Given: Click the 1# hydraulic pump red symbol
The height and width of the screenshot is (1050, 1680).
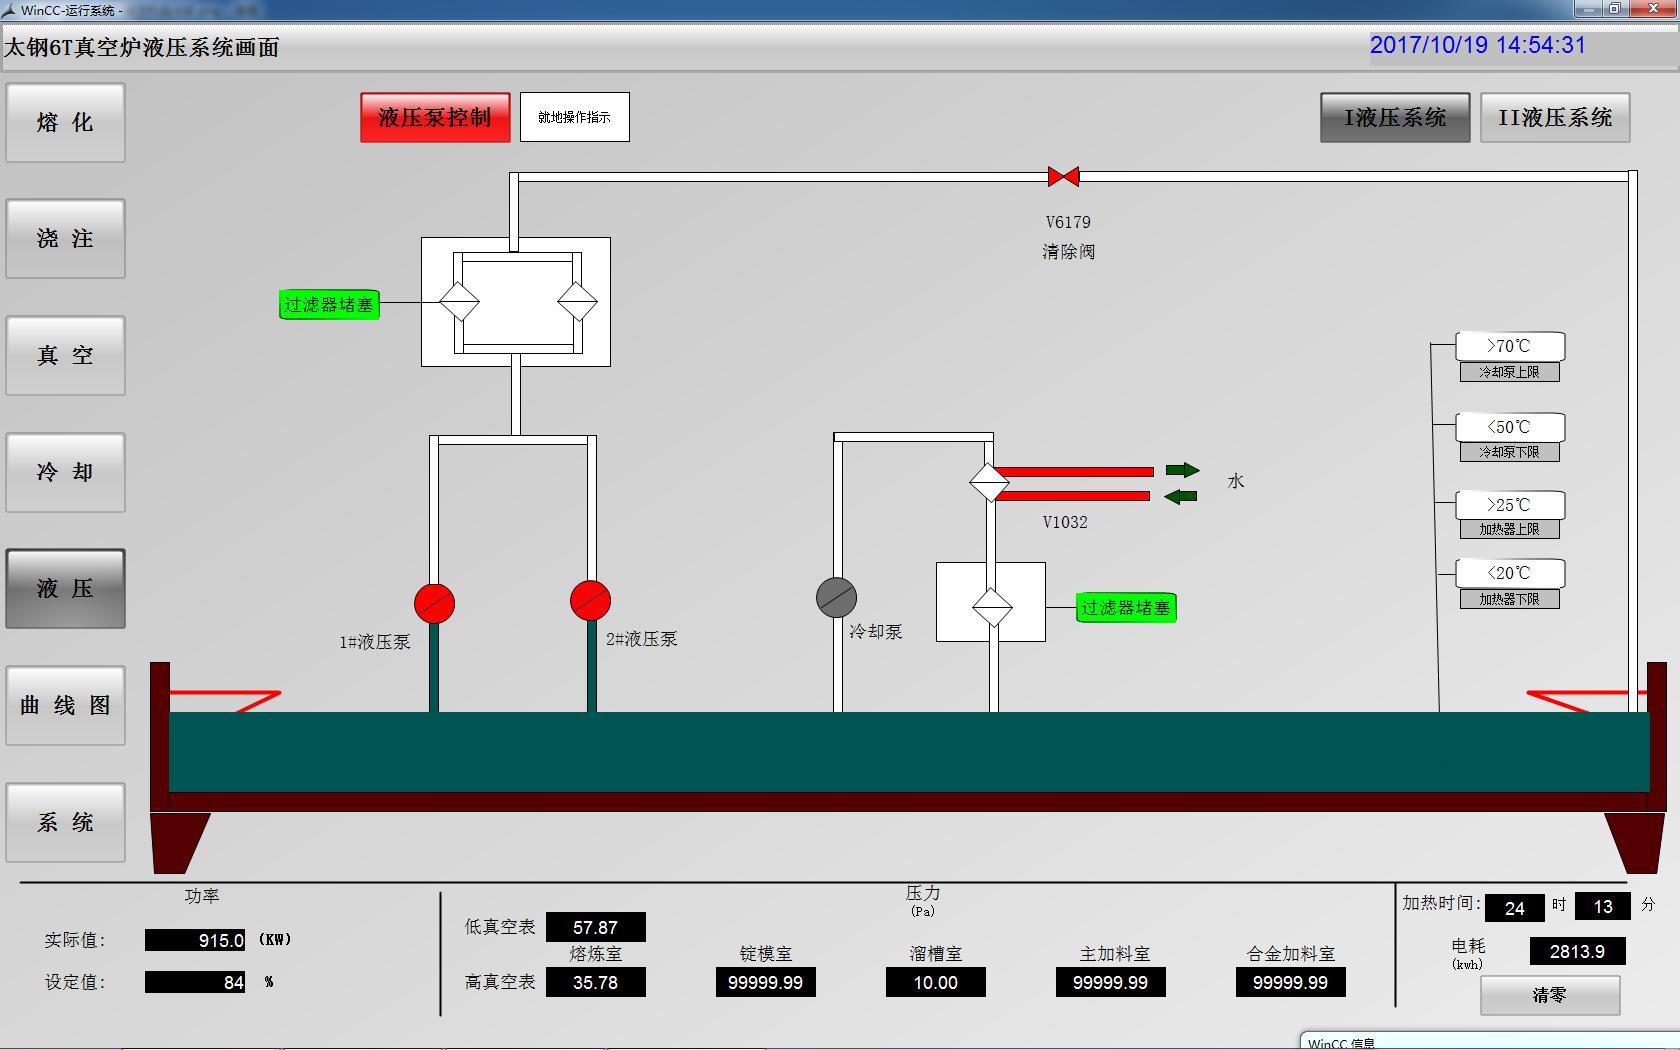Looking at the screenshot, I should [x=434, y=603].
